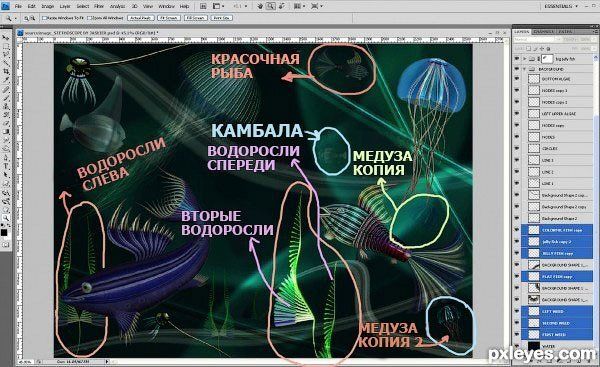Open the File menu
The image size is (600, 367).
tap(18, 7)
